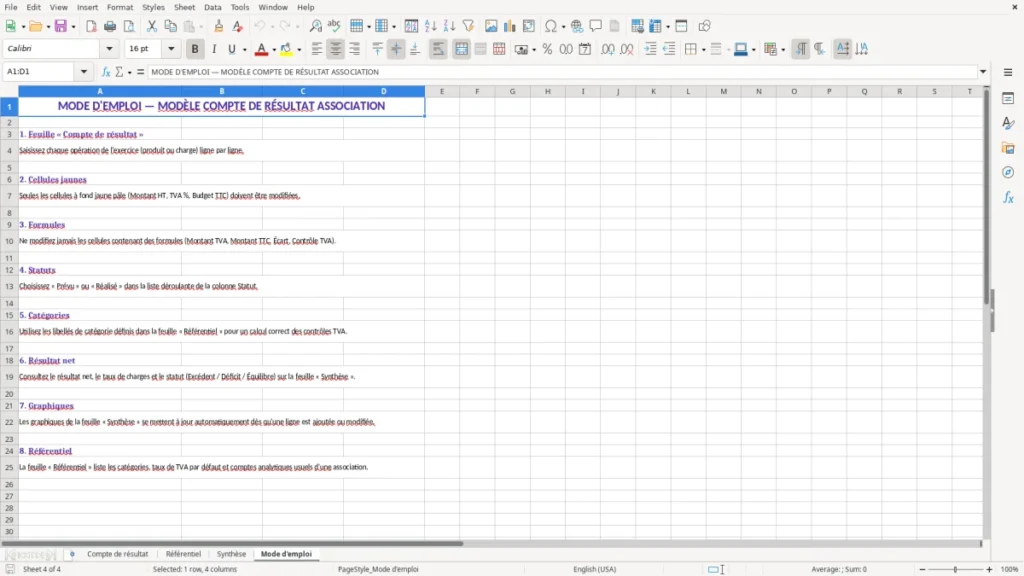Open the Data menu
1024x576 pixels.
[x=212, y=7]
